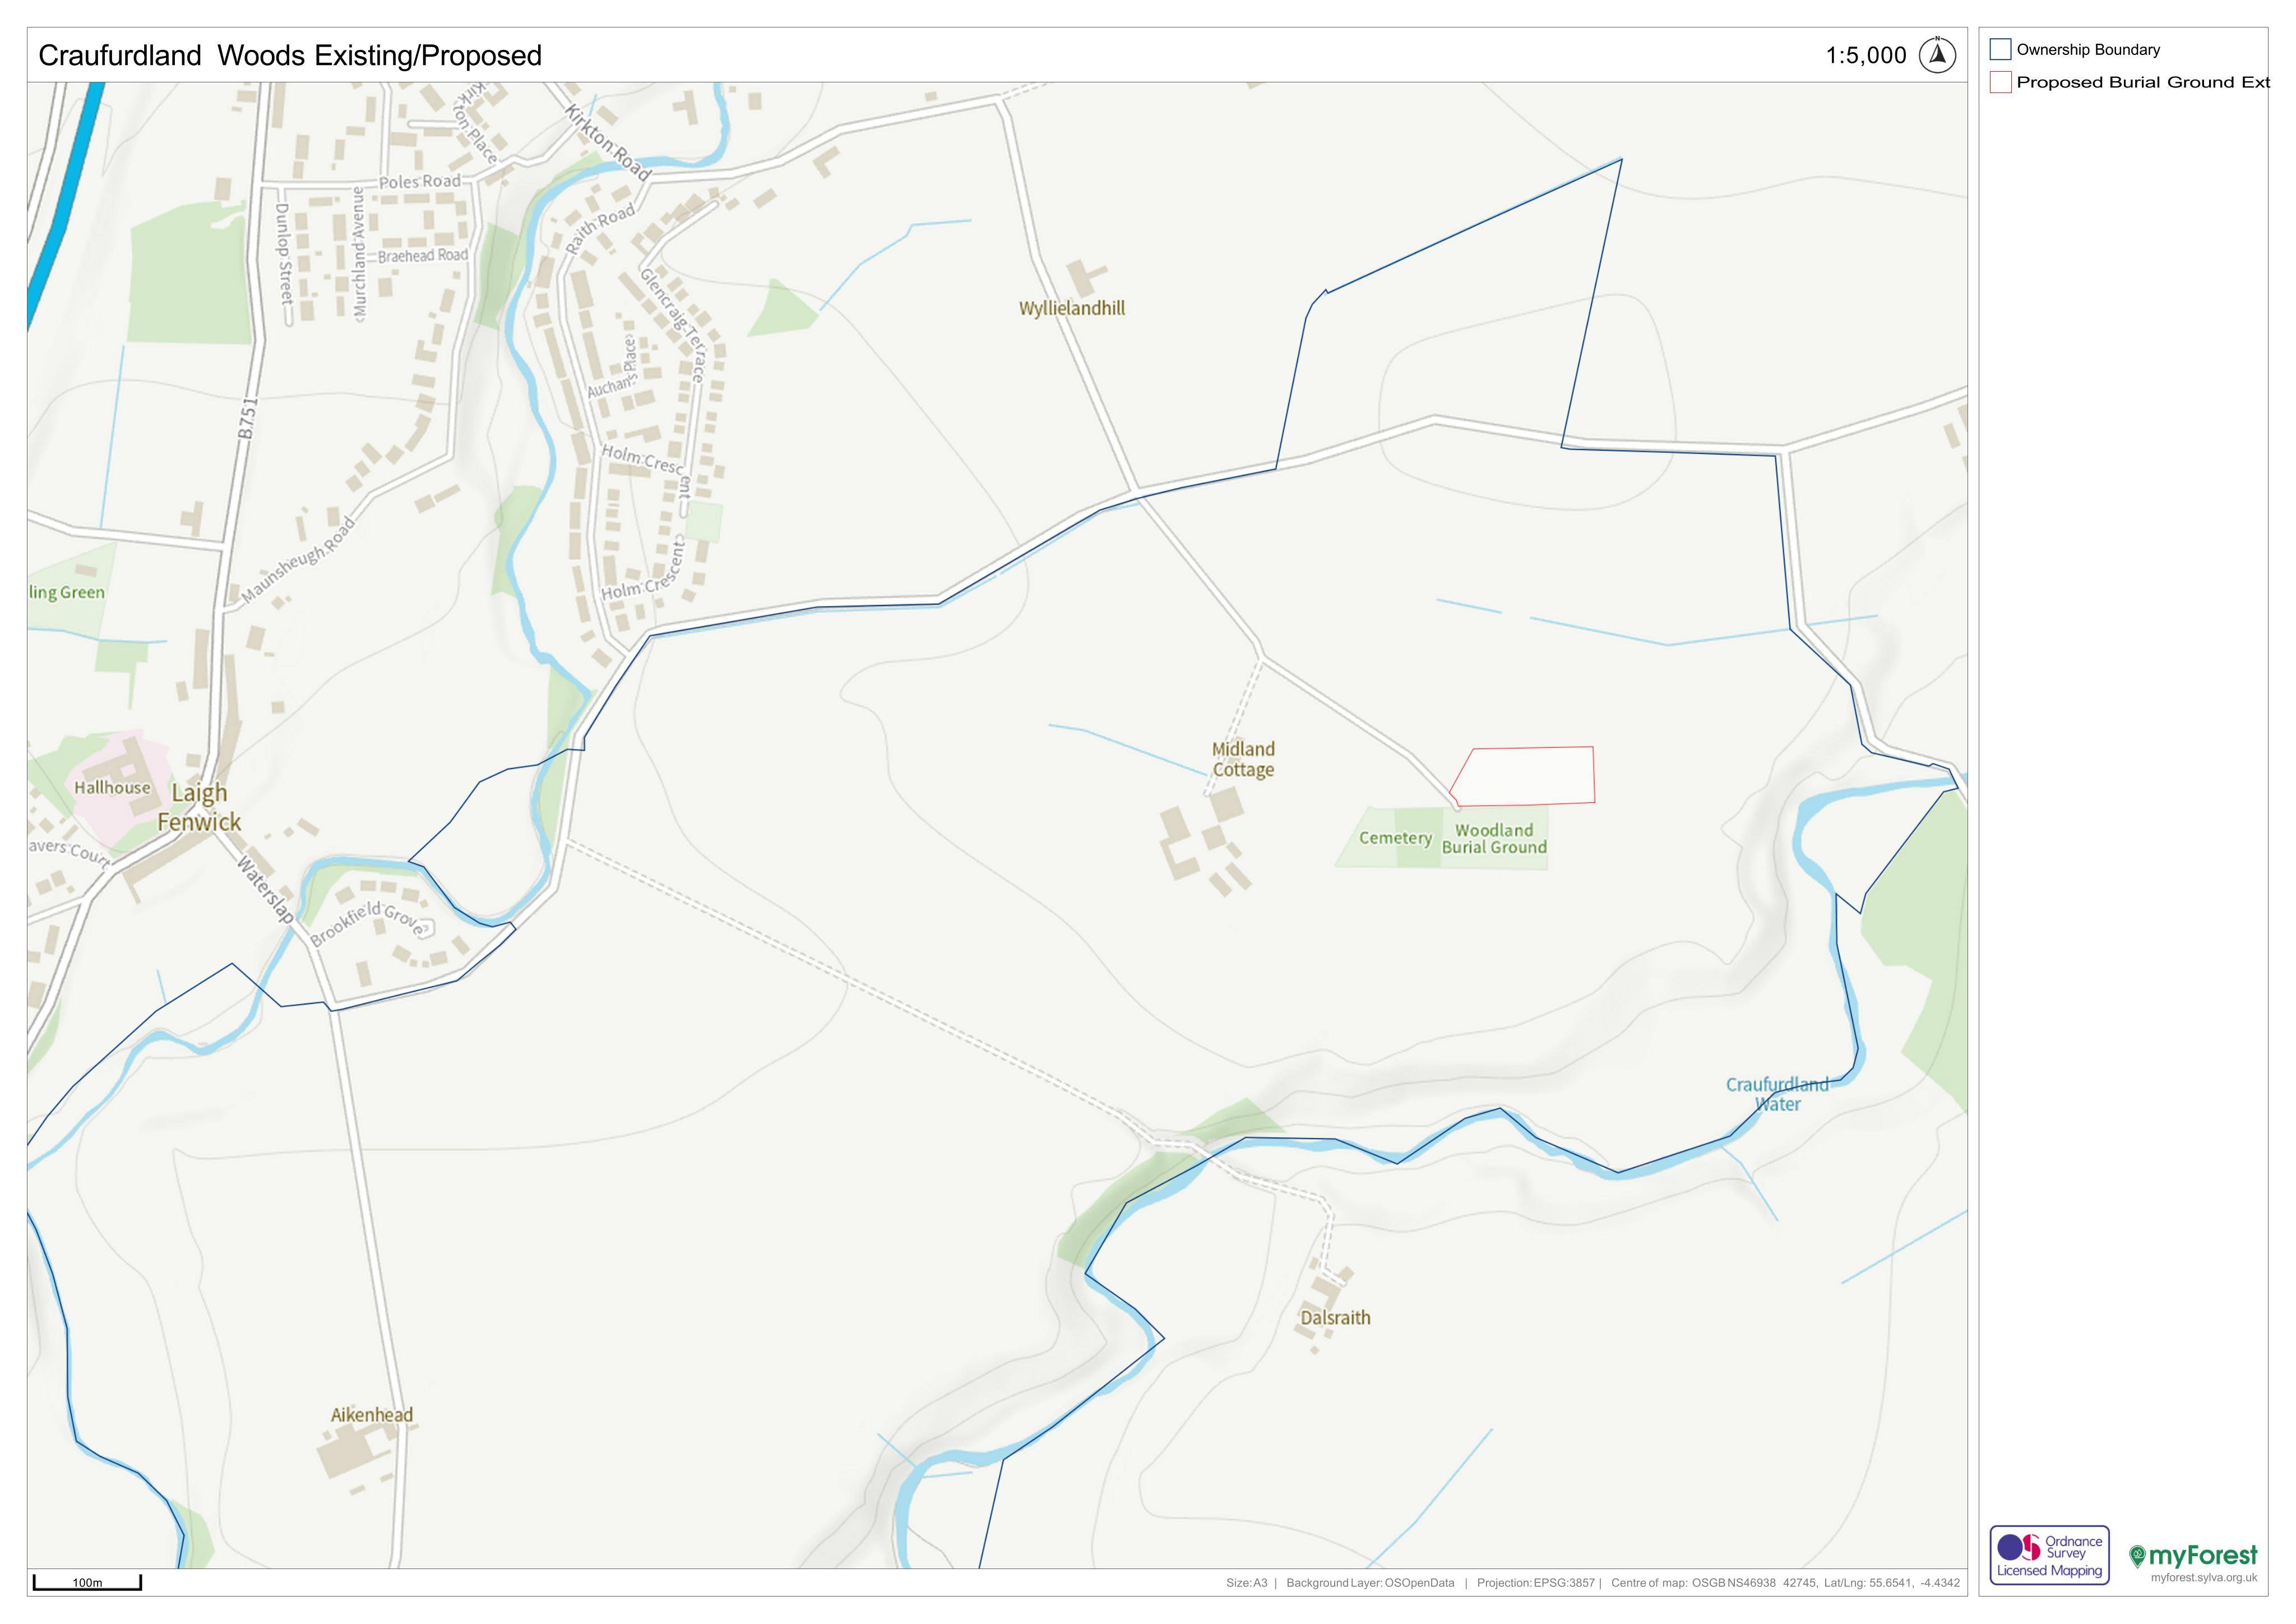The image size is (2296, 1624).
Task: Click the red proposed burial ground polygon
Action: [1523, 776]
